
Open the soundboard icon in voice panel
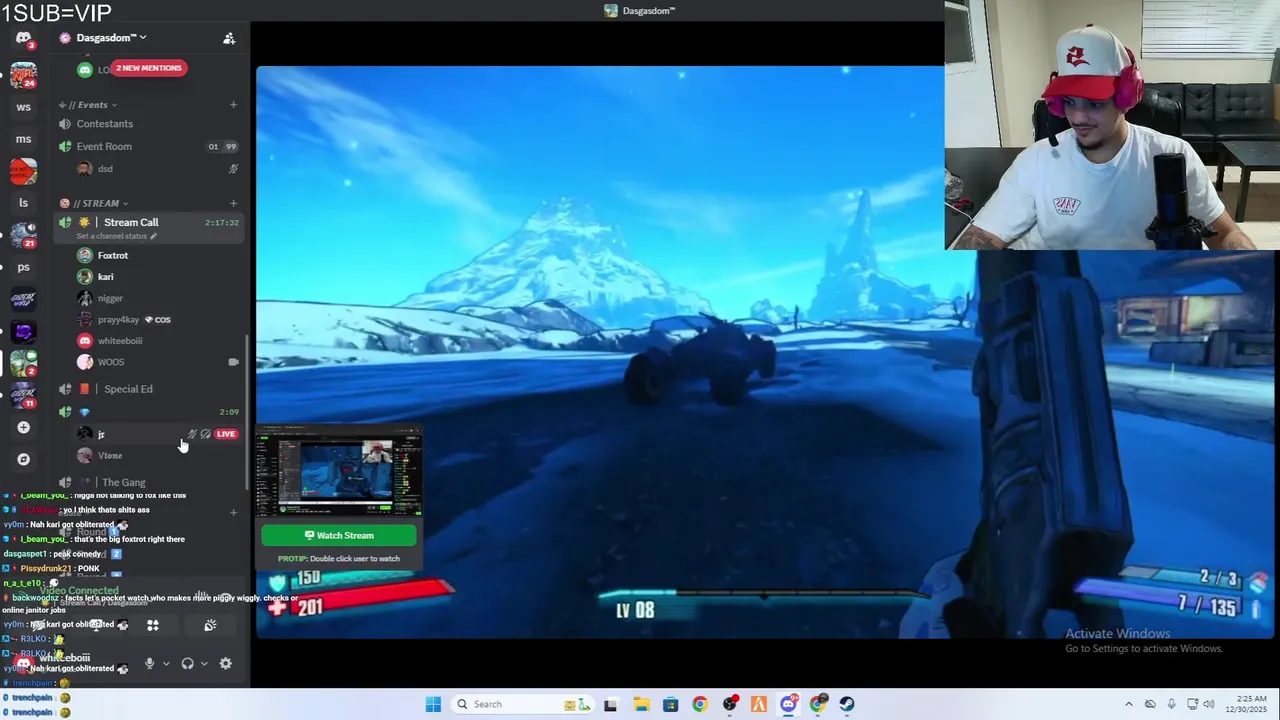(x=210, y=625)
